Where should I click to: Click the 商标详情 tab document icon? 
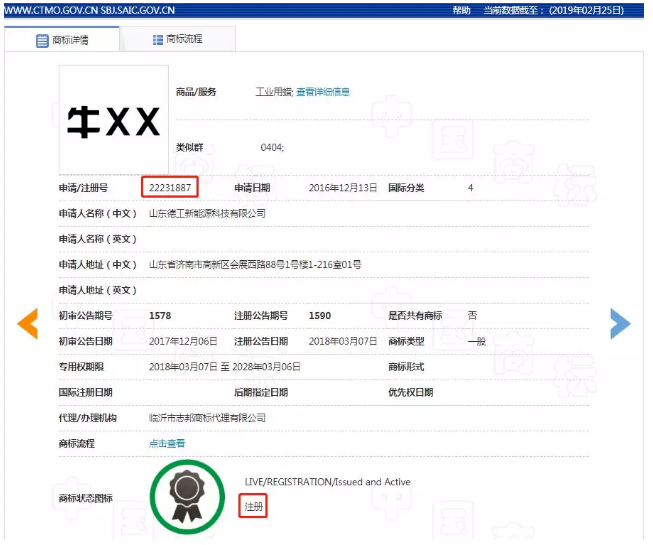click(x=42, y=41)
